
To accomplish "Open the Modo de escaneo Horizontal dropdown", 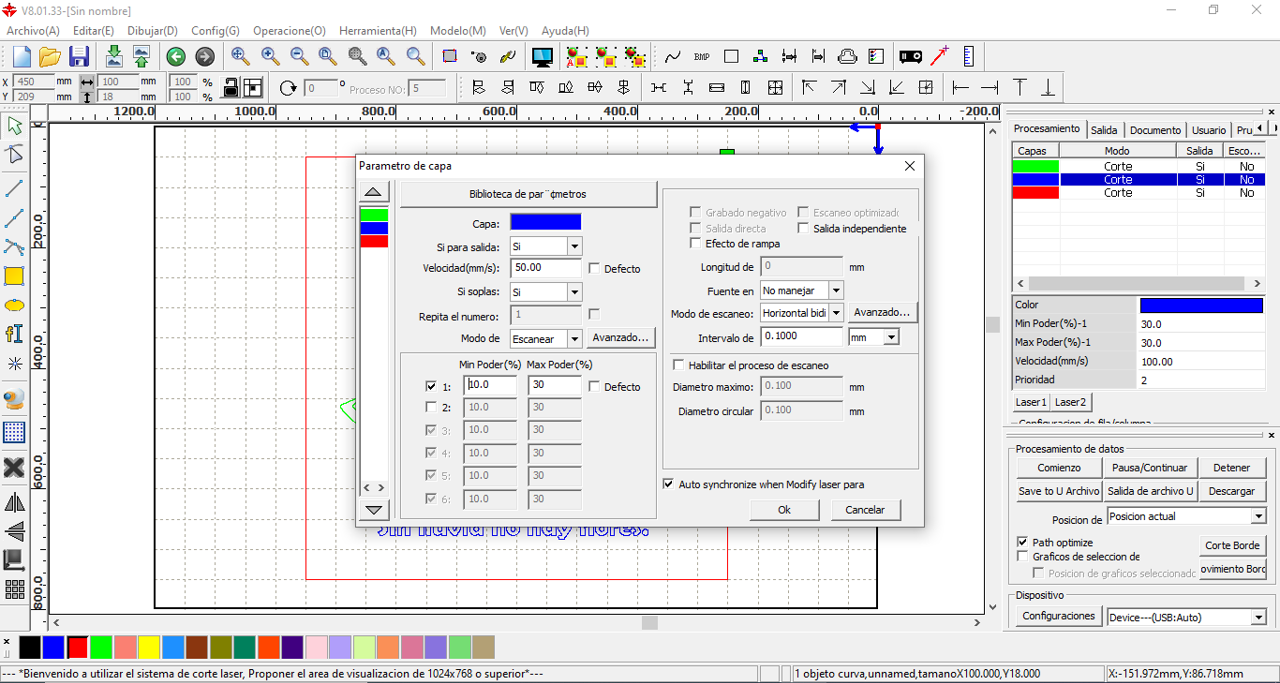I will coord(836,313).
